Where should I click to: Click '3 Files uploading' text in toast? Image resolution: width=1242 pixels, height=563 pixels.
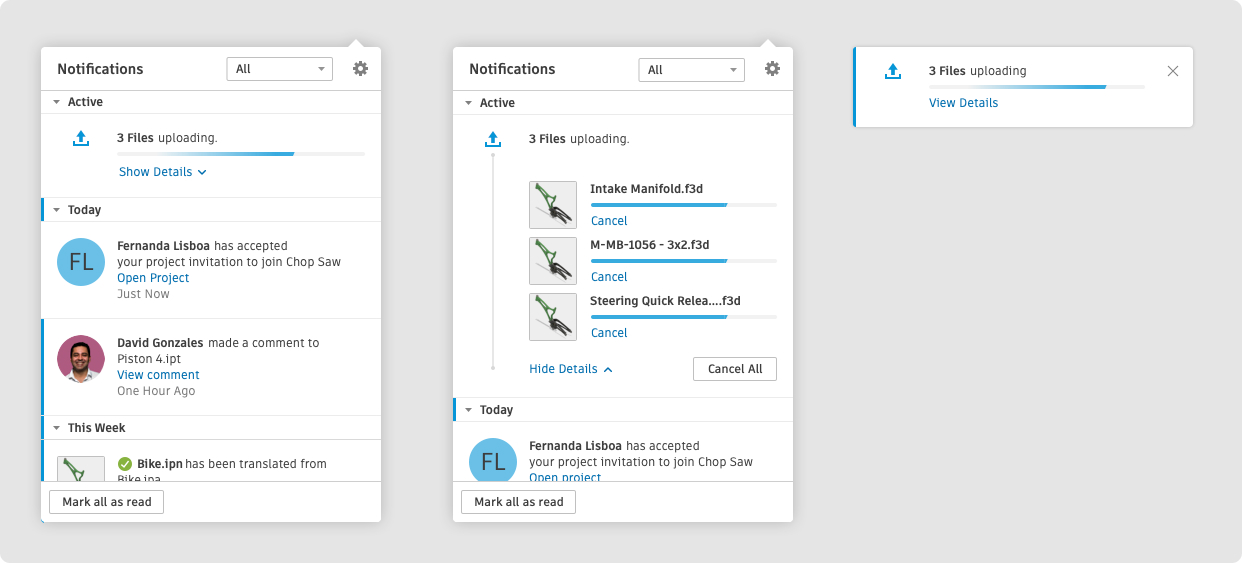pos(977,71)
